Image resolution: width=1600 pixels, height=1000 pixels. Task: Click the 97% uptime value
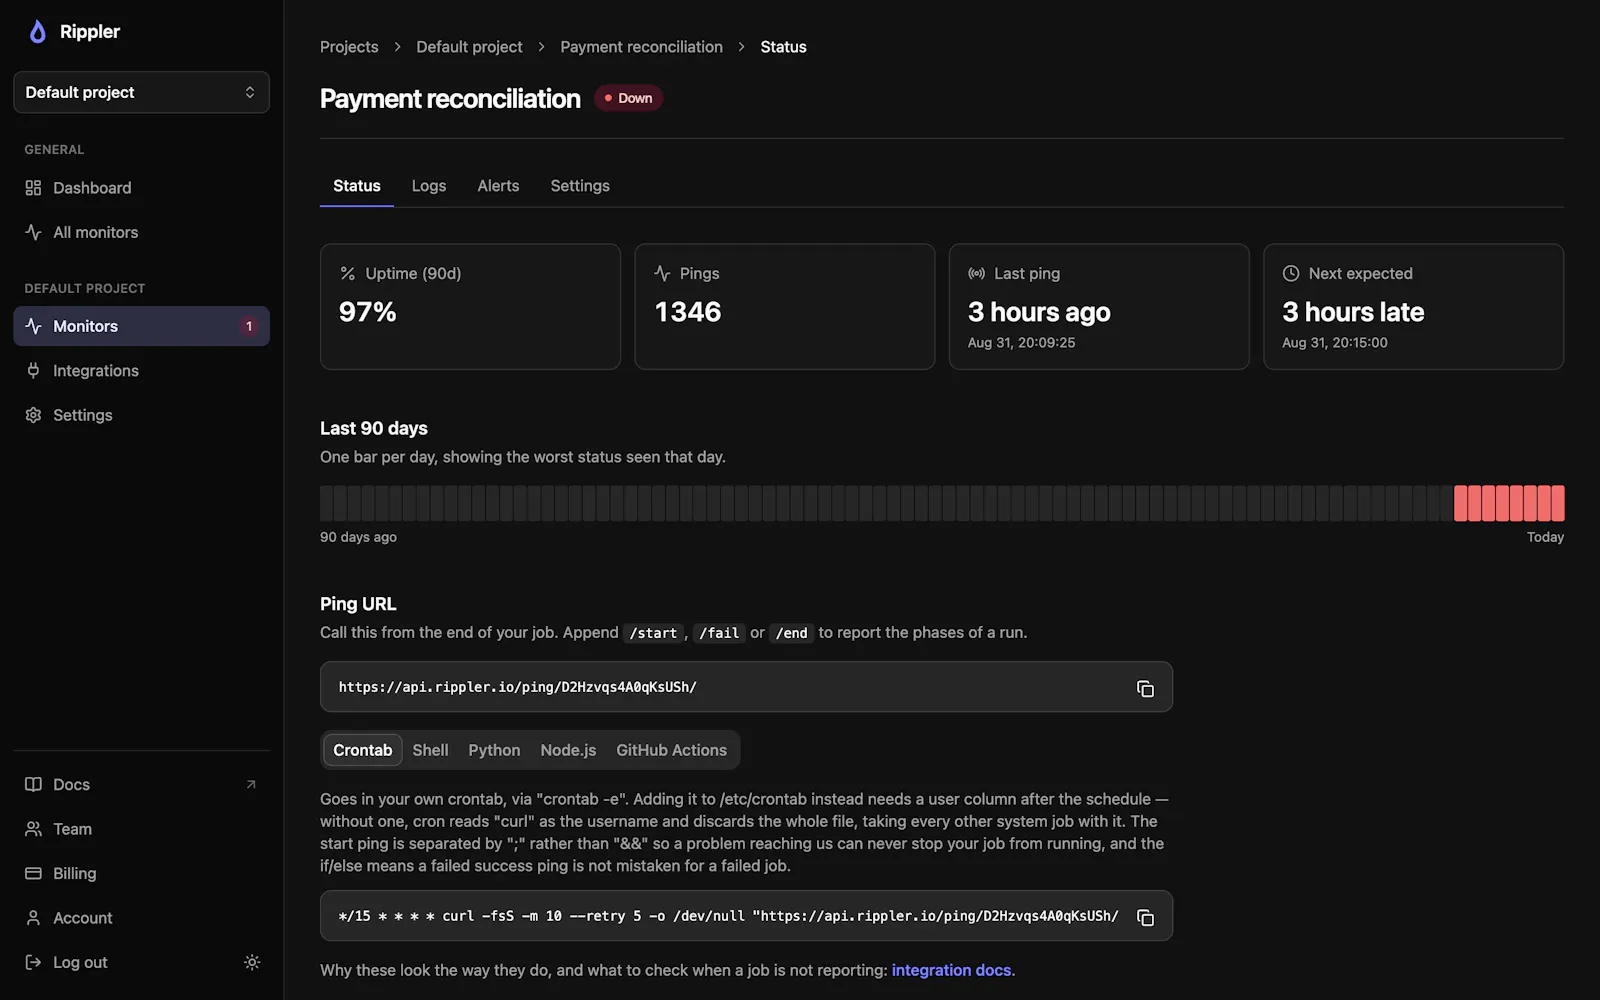click(x=368, y=312)
